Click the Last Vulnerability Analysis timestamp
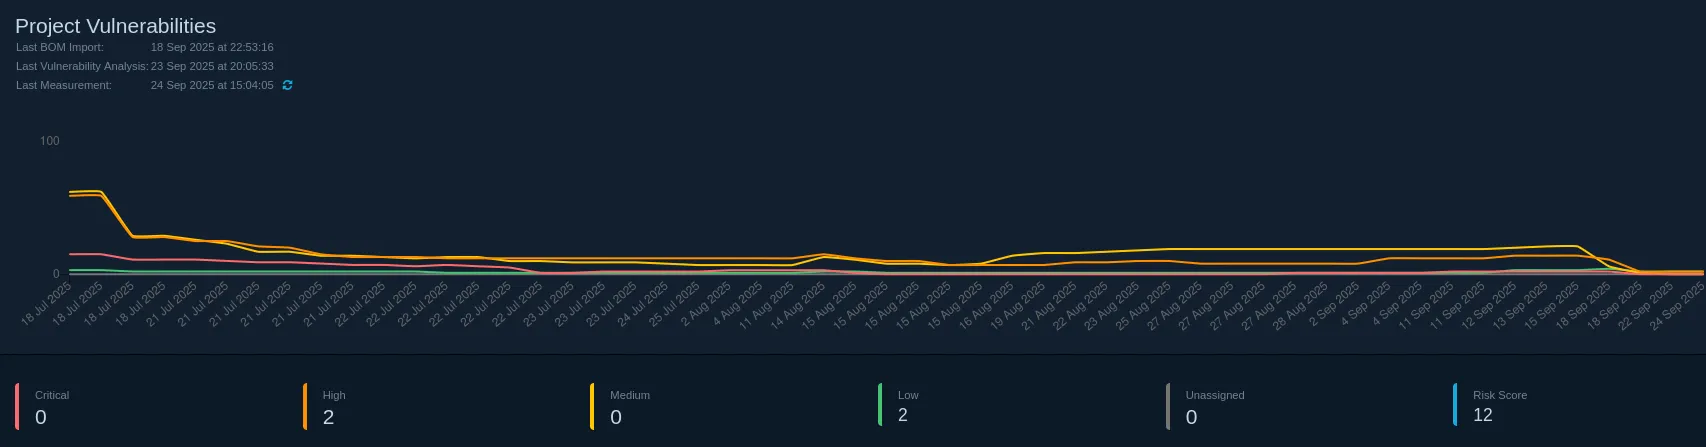 [212, 66]
